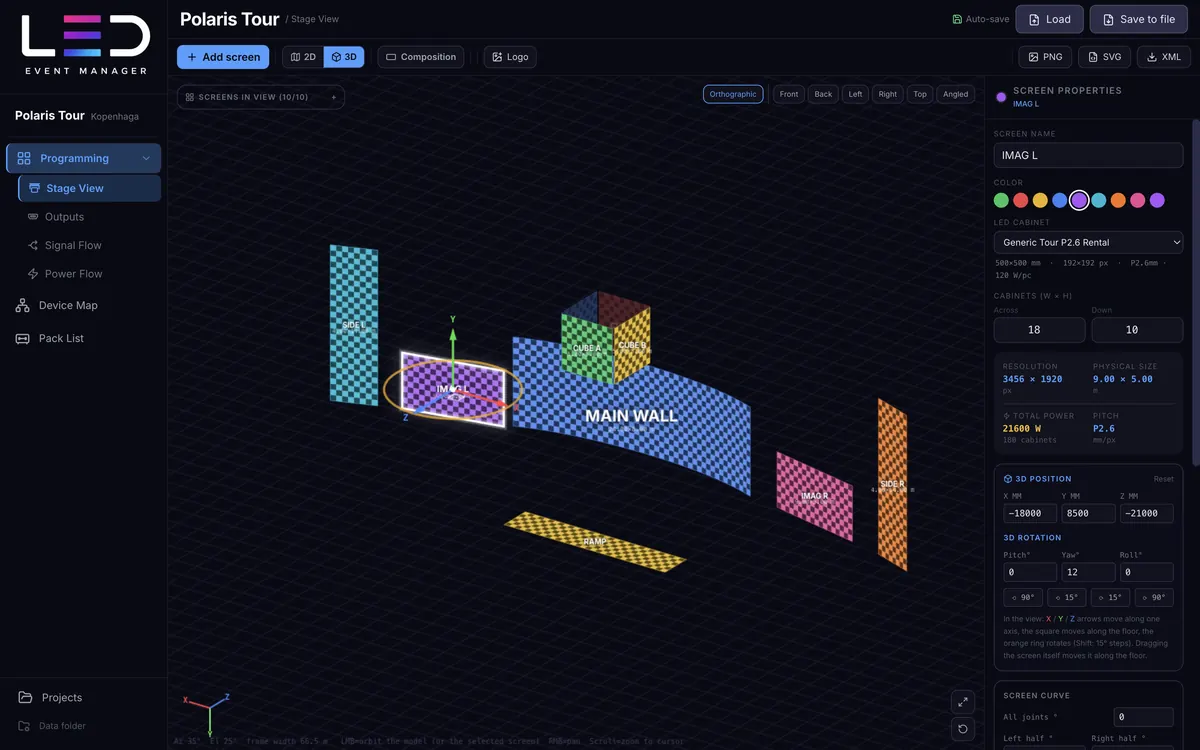Collapse the Programming section chevron
The image size is (1200, 750).
click(146, 158)
